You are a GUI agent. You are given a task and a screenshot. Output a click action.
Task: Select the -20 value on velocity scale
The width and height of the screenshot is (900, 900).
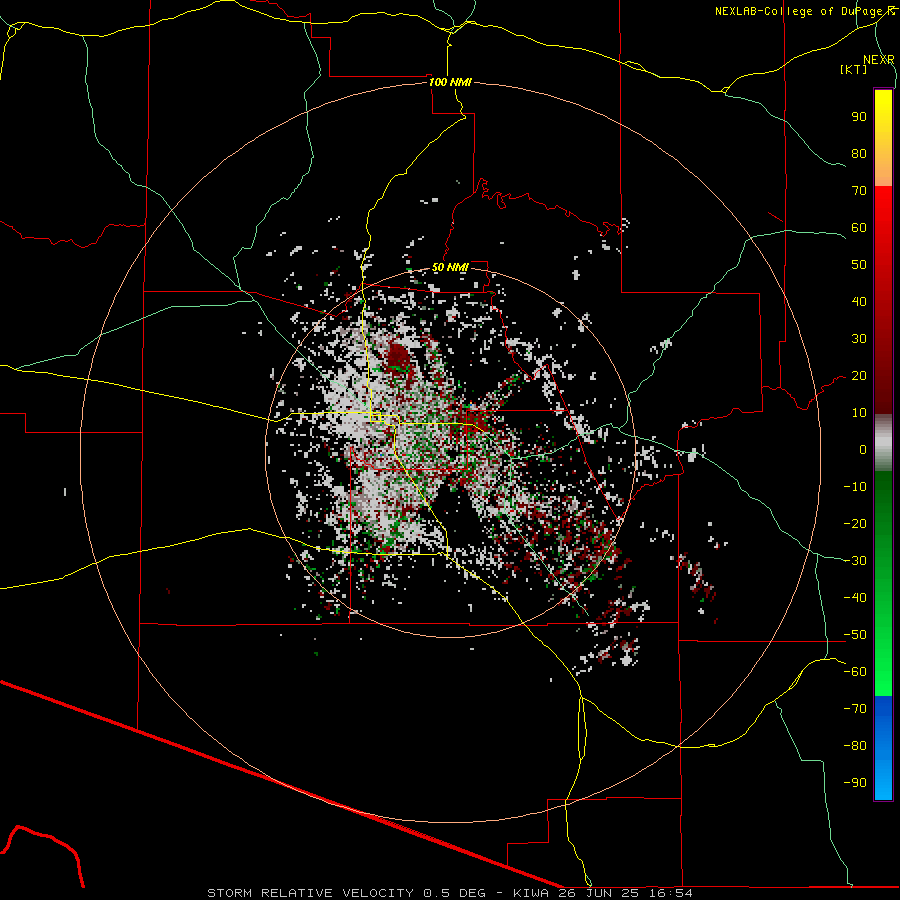(x=855, y=524)
